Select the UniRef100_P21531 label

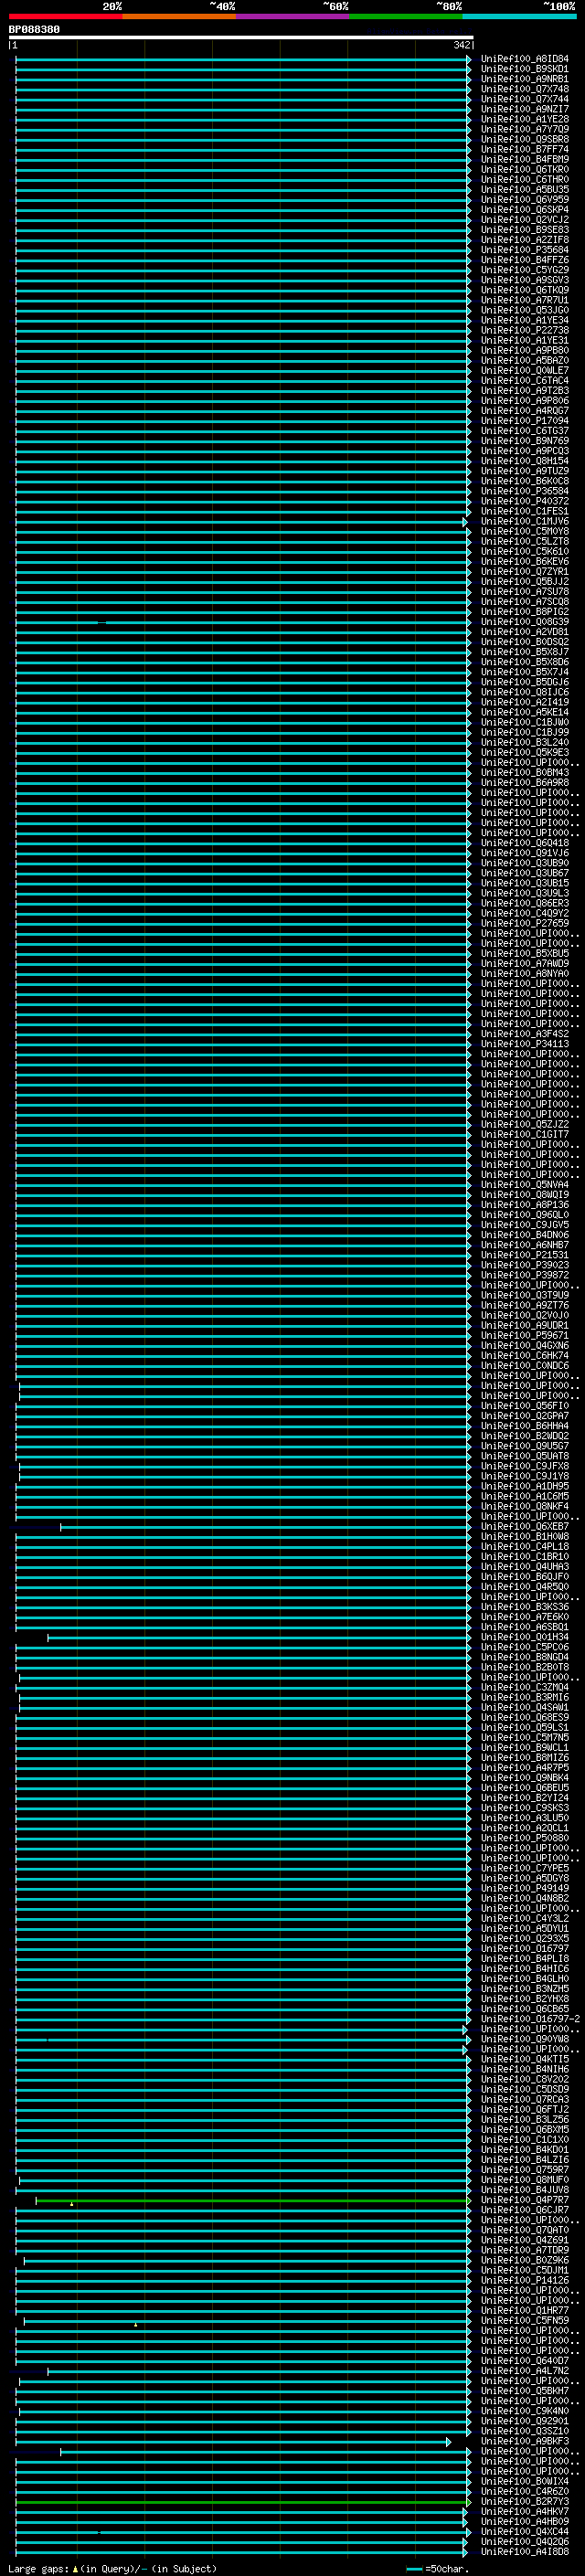tap(524, 1255)
